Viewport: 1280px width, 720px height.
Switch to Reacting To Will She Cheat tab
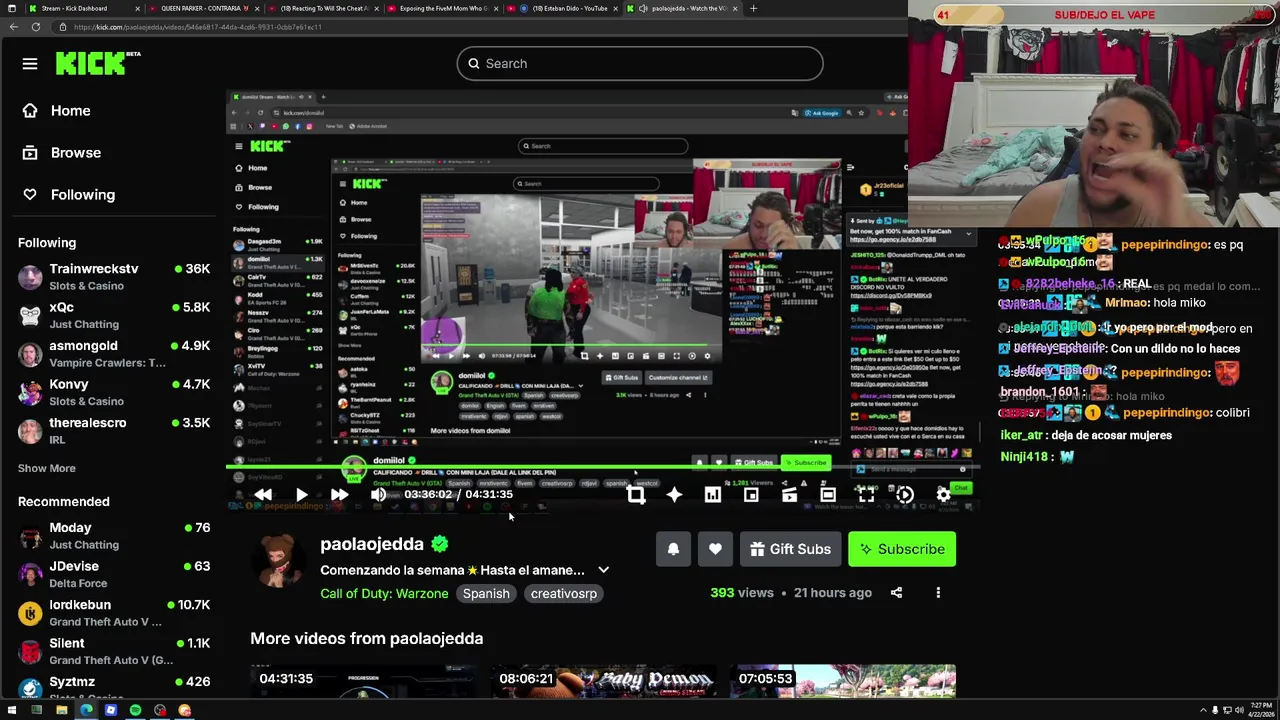[323, 8]
